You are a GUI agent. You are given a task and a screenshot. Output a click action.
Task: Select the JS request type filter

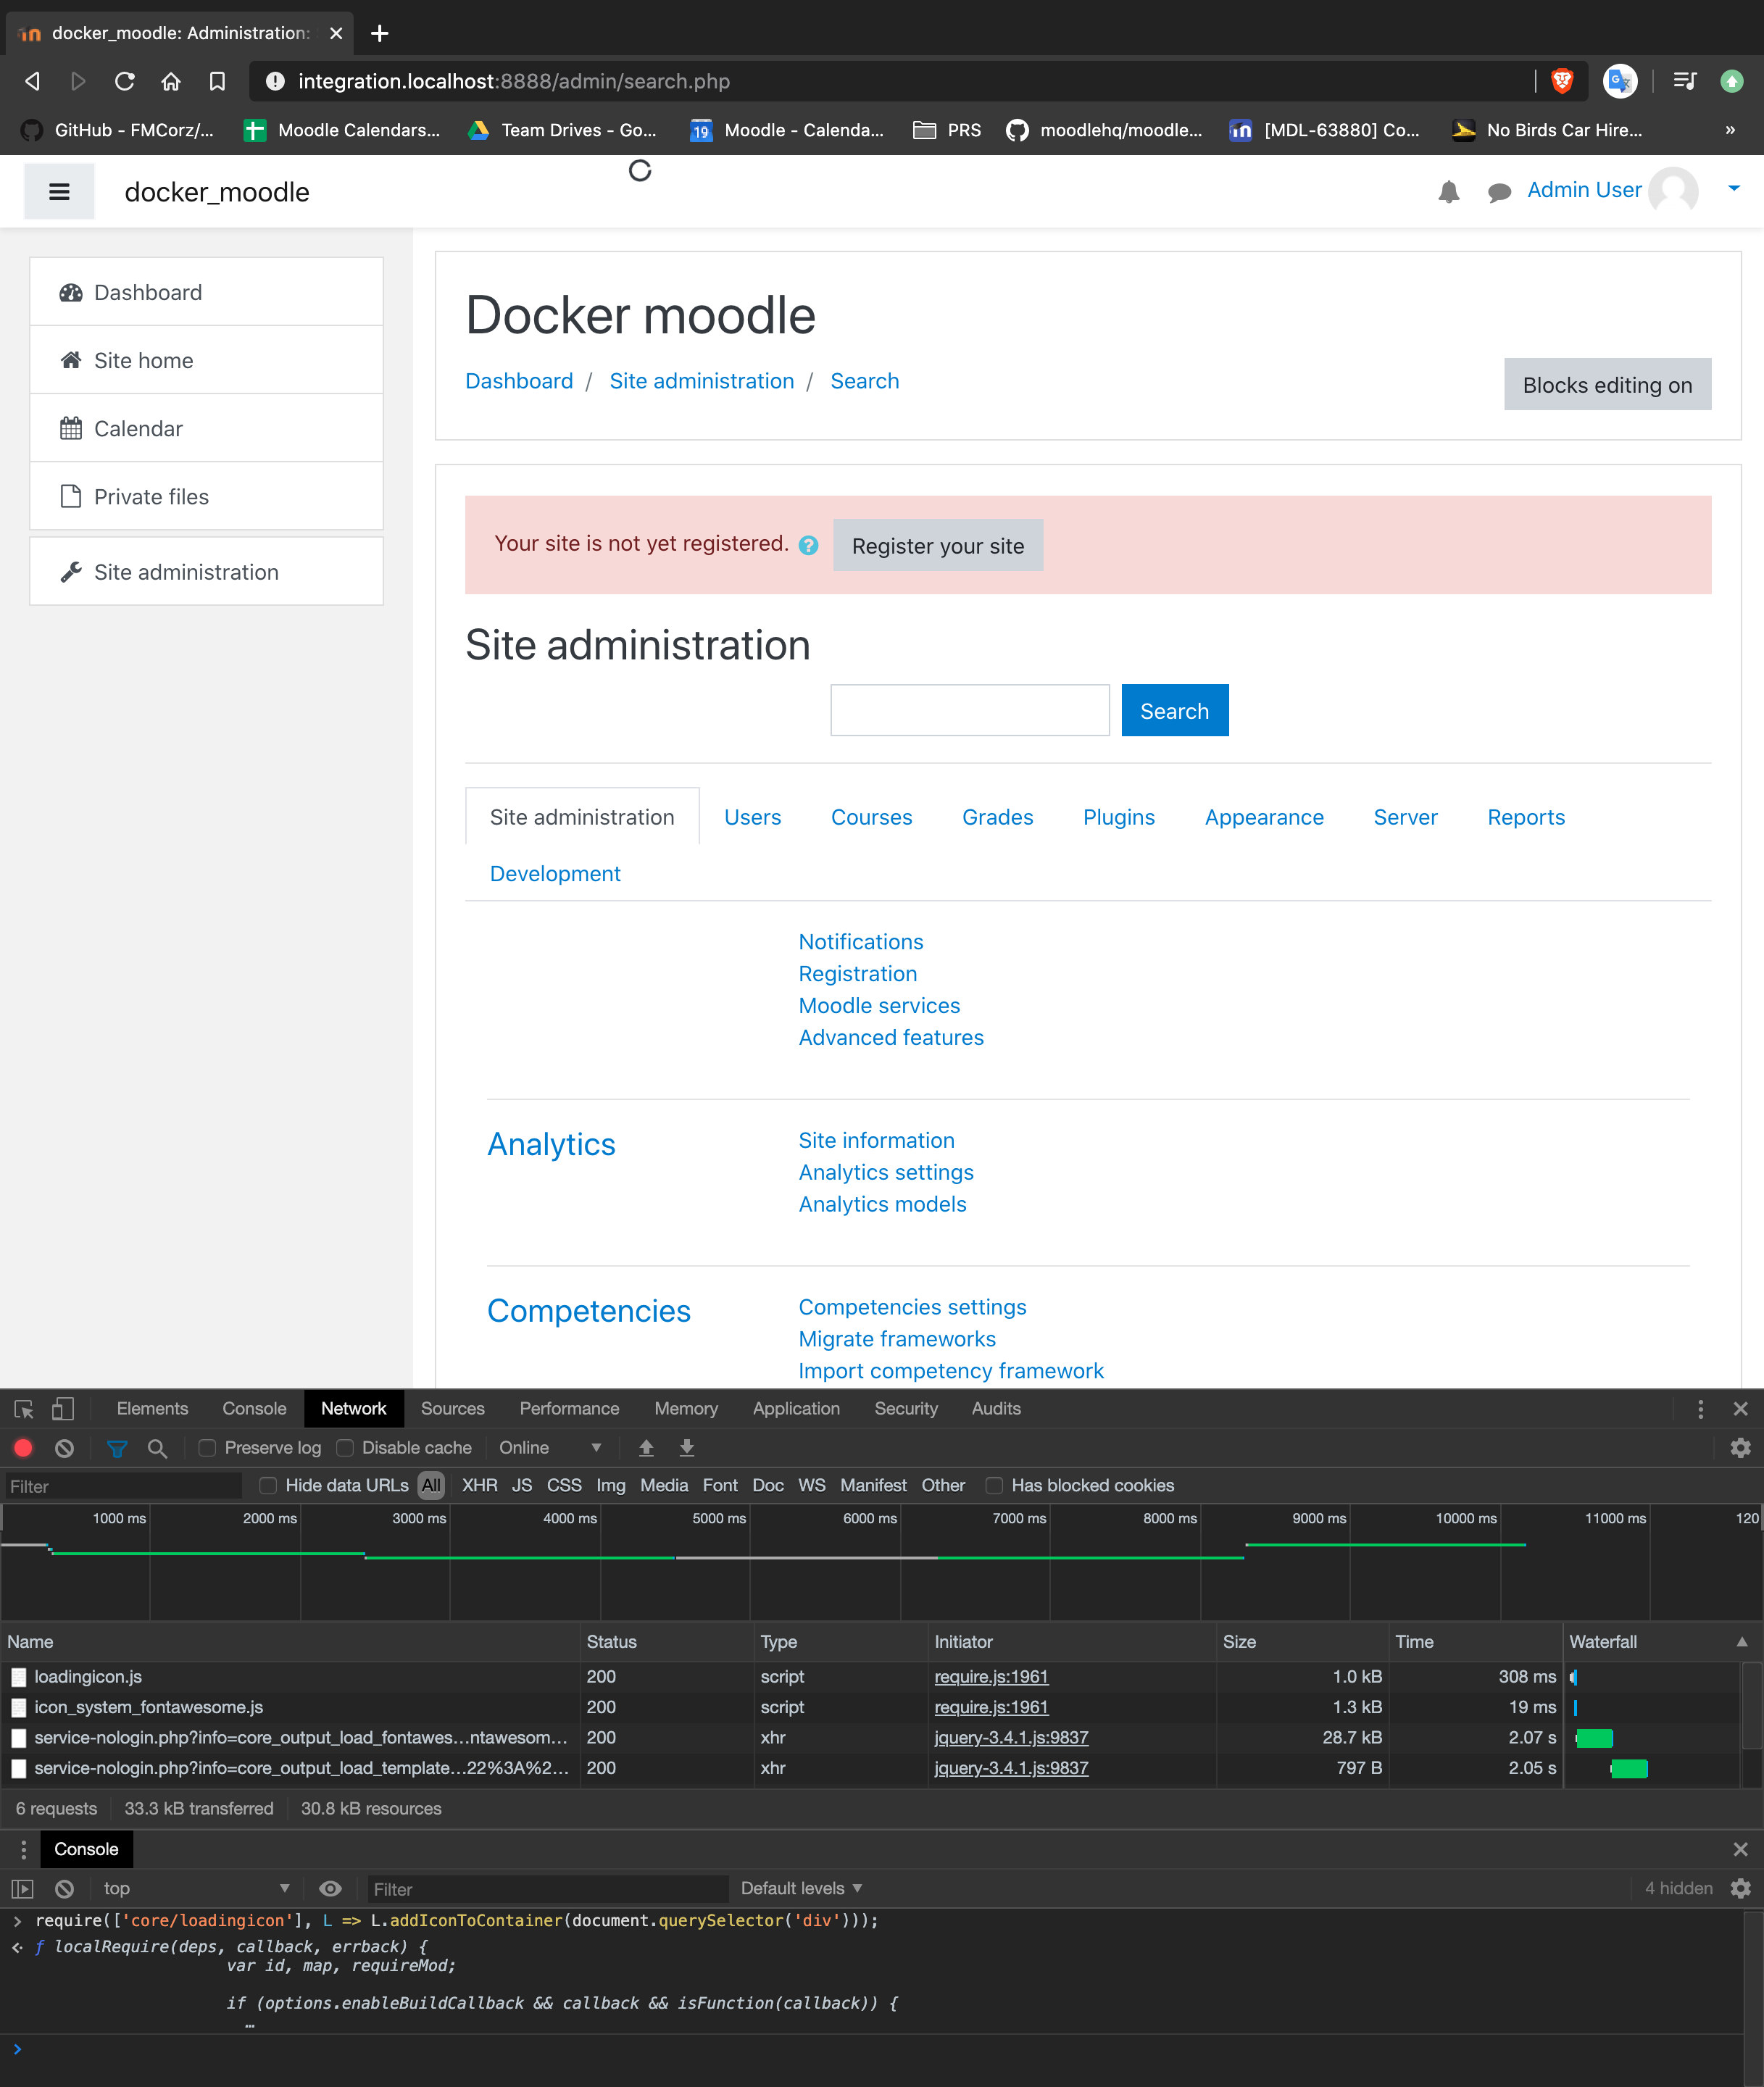tap(522, 1486)
